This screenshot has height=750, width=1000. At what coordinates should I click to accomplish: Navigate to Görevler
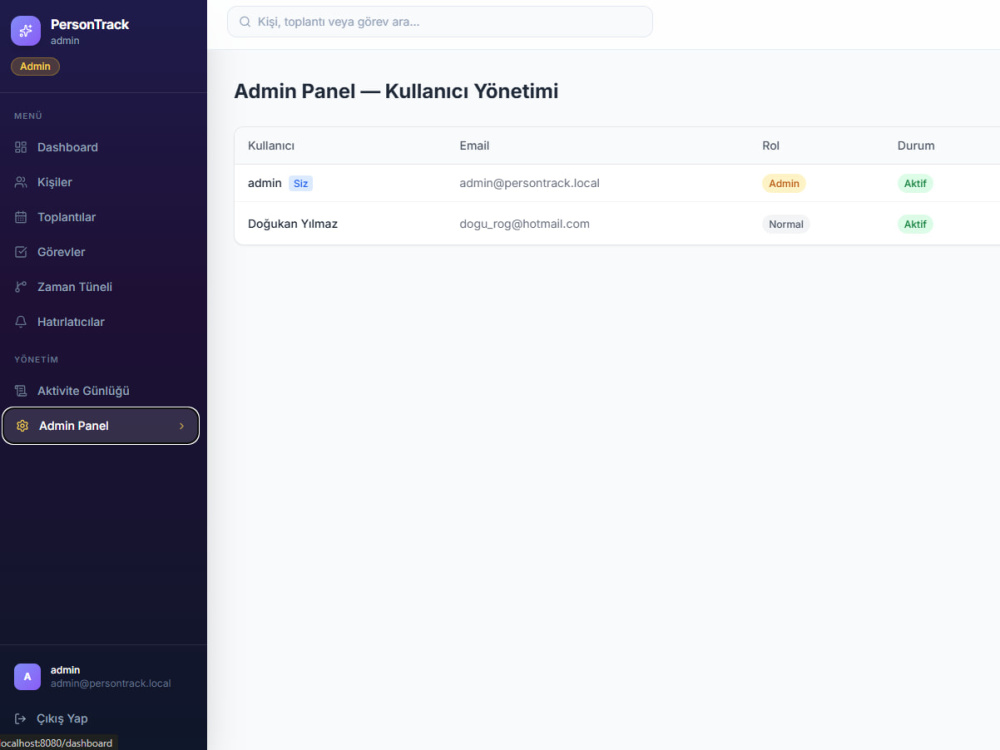click(101, 252)
